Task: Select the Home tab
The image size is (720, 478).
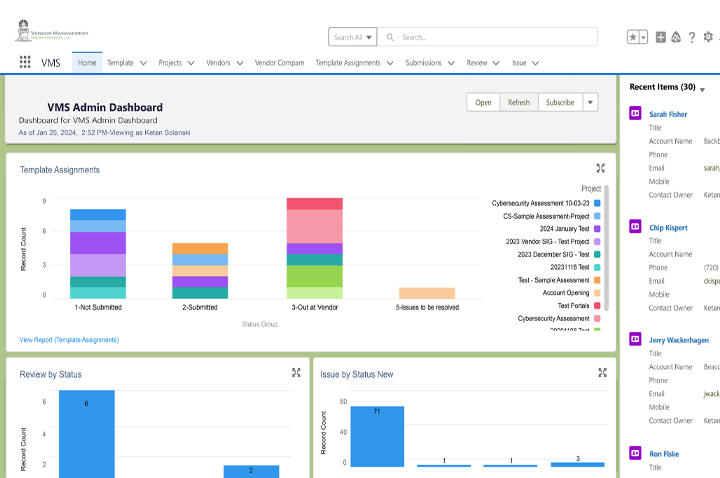Action: (x=87, y=63)
